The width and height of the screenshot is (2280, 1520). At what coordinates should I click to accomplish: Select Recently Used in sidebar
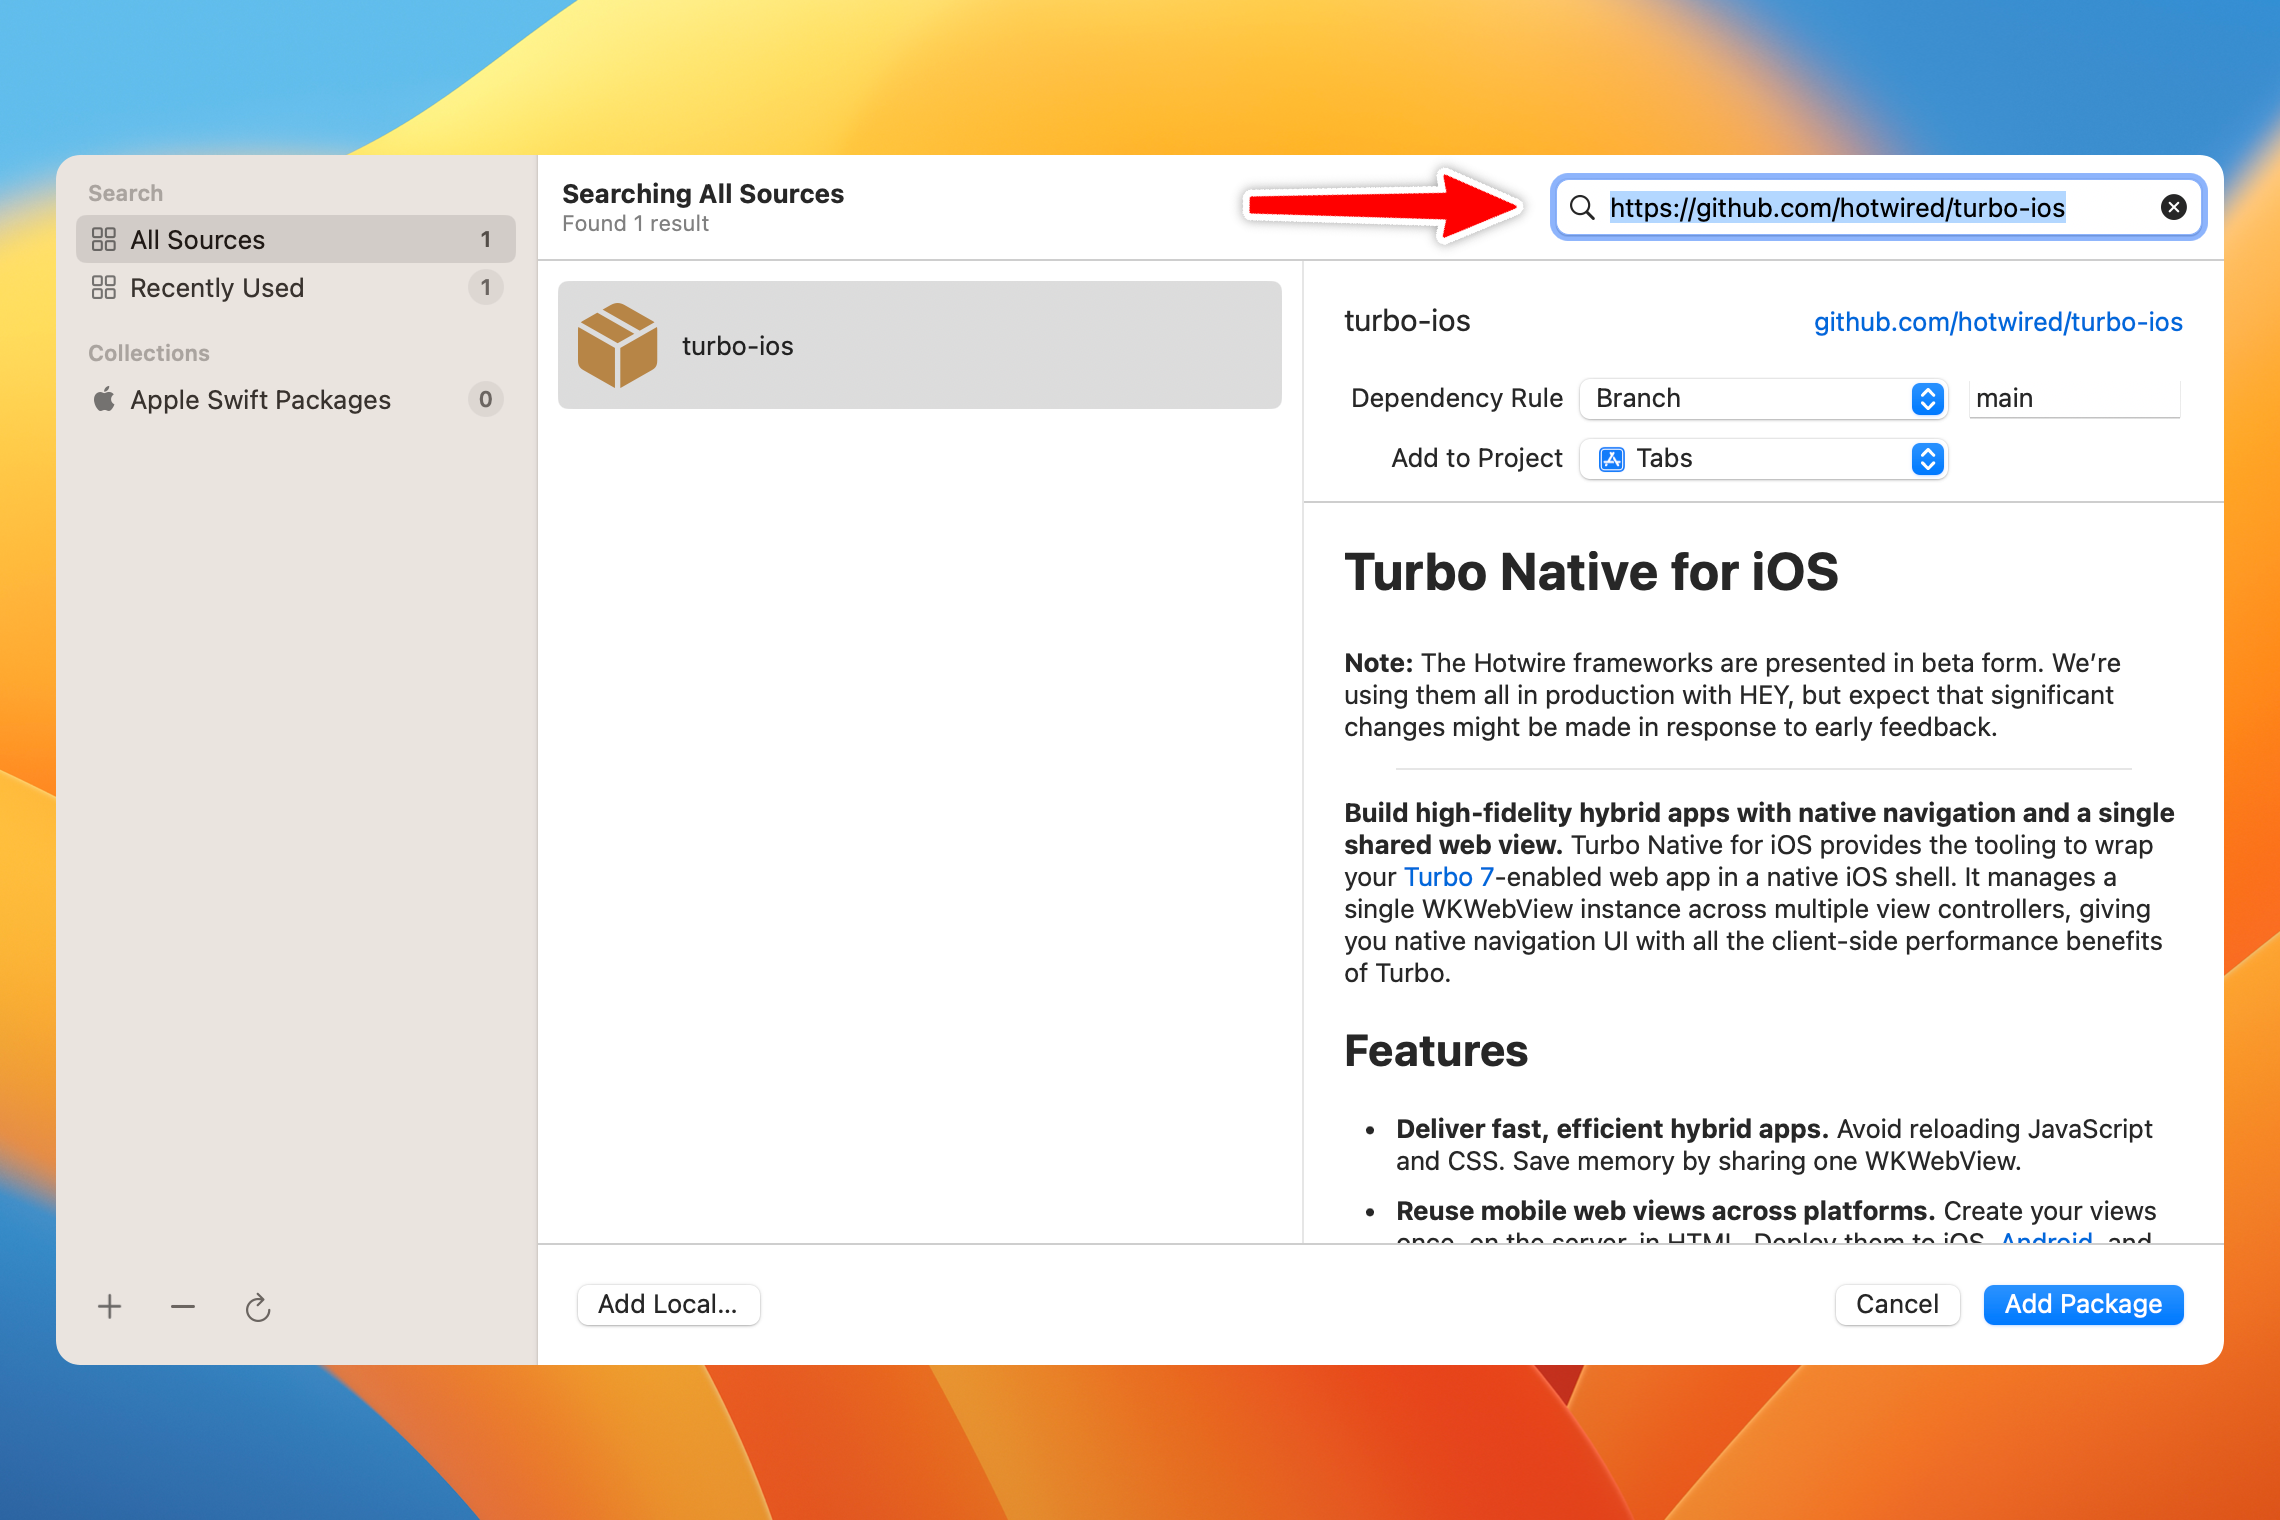coord(296,287)
